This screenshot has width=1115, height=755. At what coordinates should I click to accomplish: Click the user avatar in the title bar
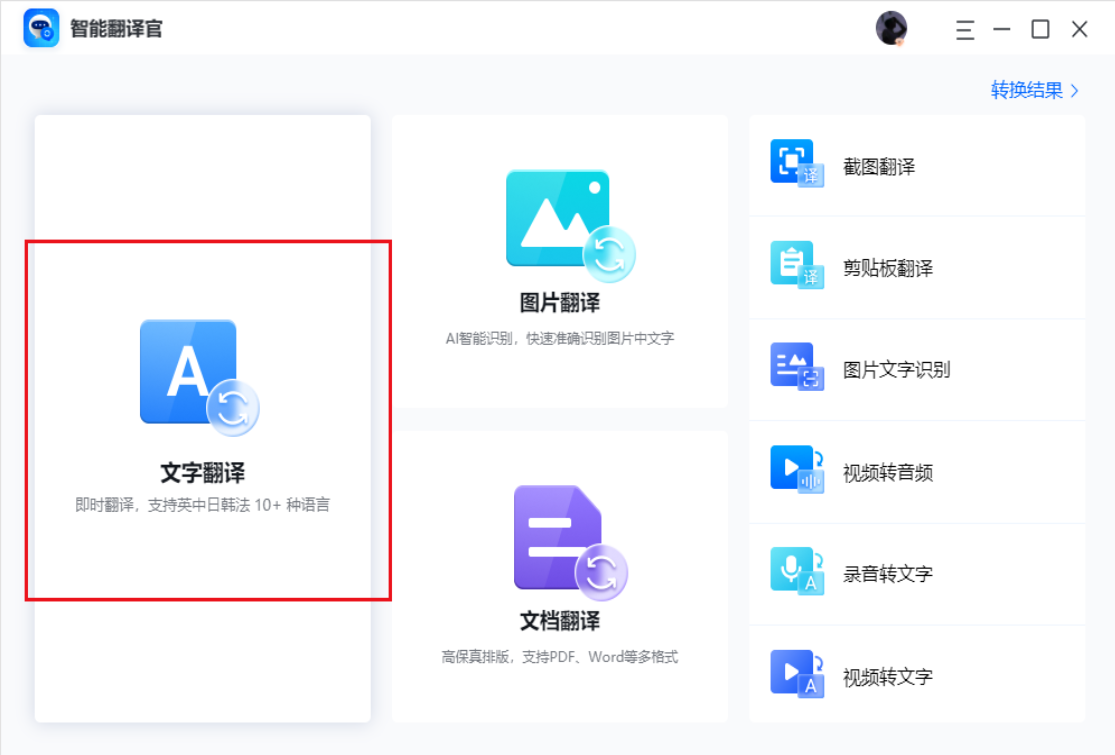(x=891, y=28)
